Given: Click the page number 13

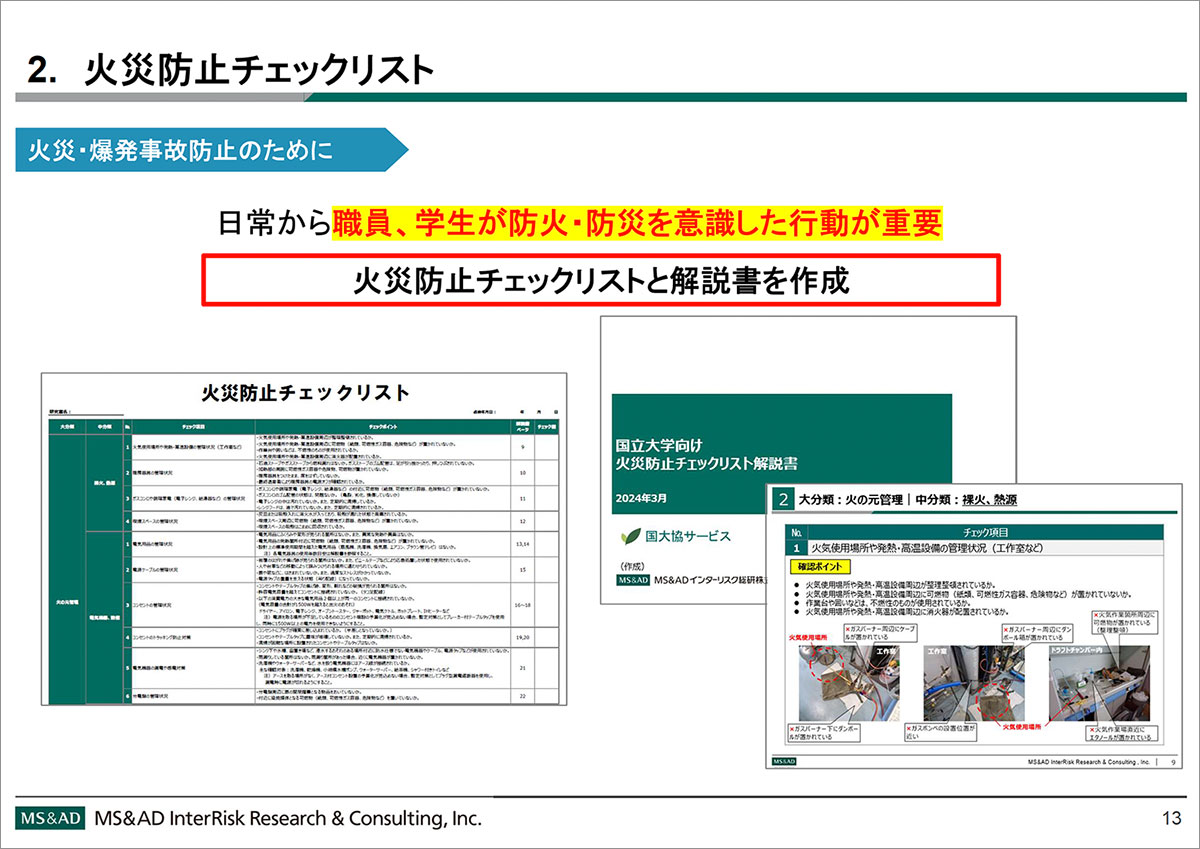Looking at the screenshot, I should point(1170,818).
